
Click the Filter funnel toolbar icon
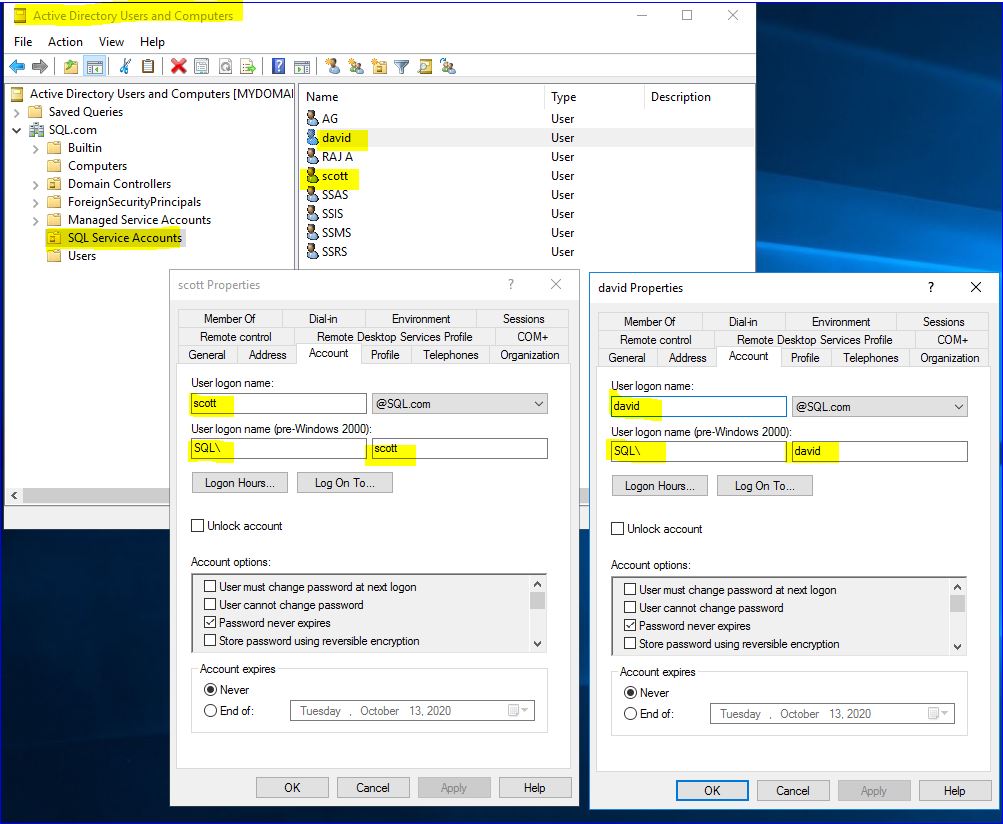click(x=402, y=67)
